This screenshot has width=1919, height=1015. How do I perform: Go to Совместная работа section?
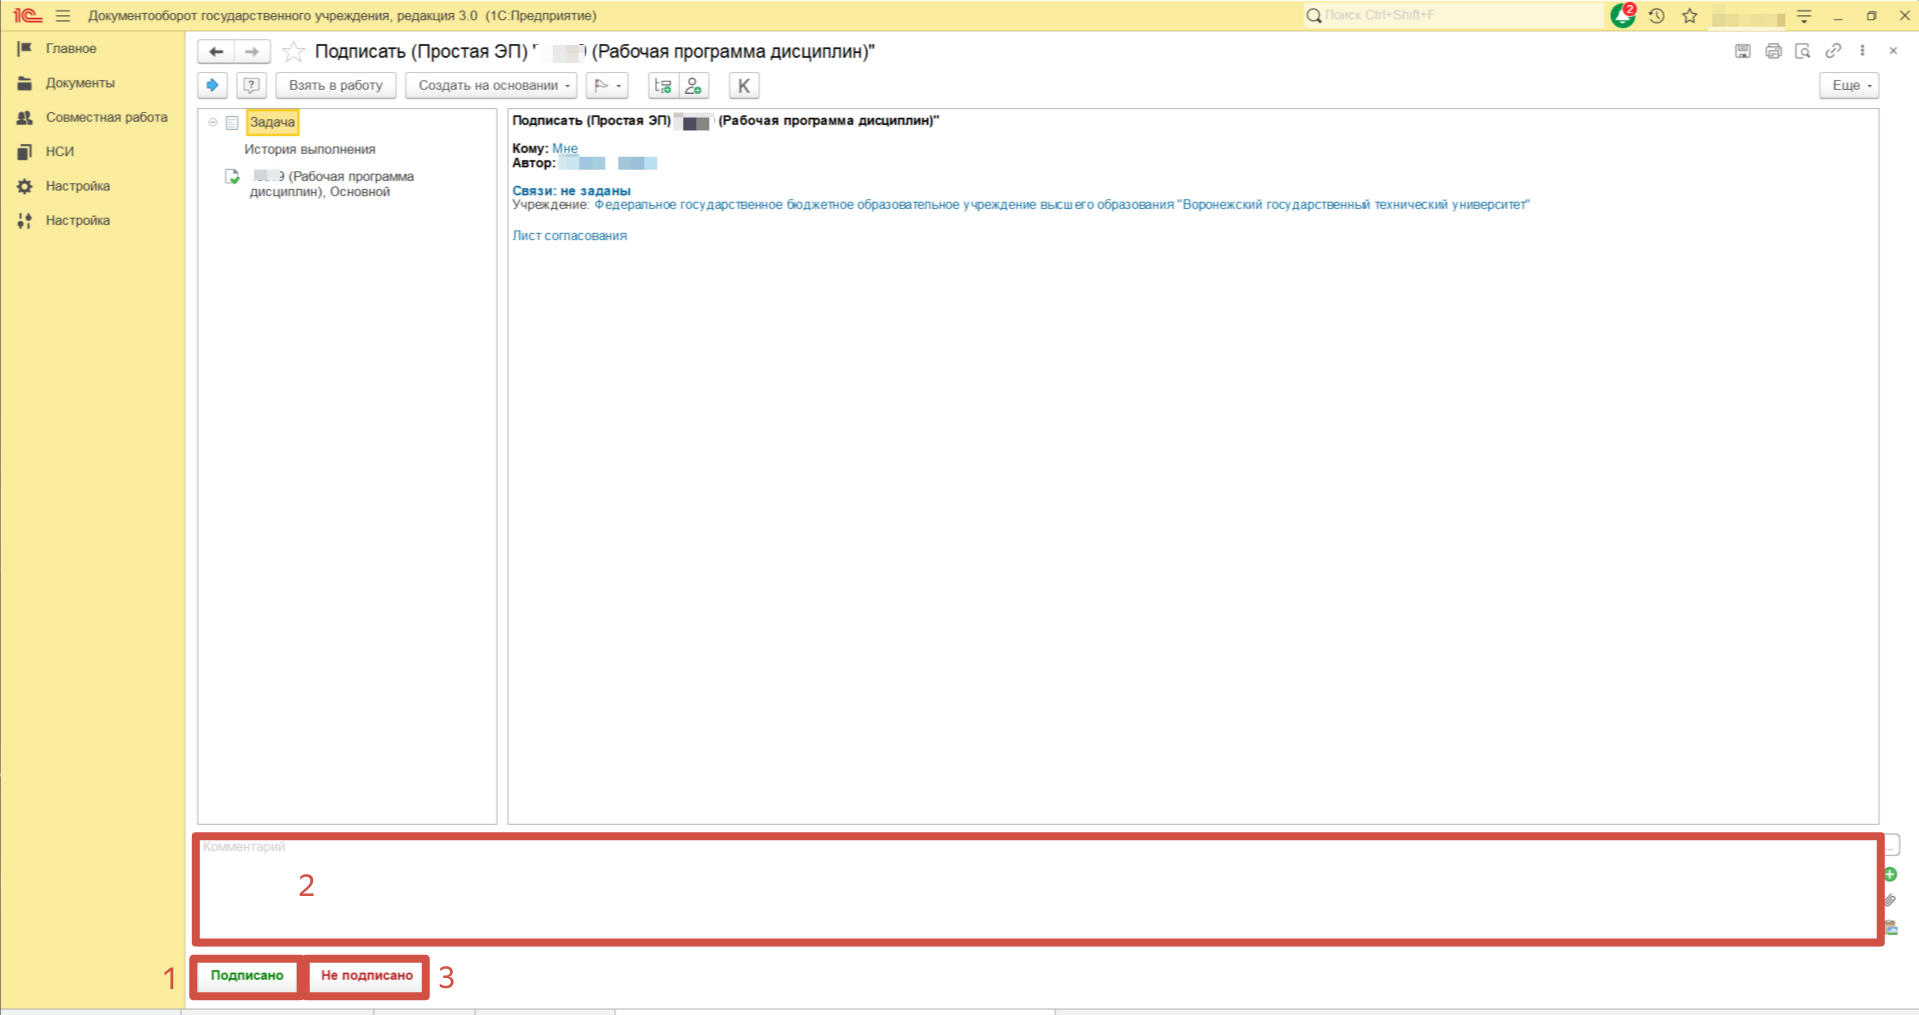[106, 117]
